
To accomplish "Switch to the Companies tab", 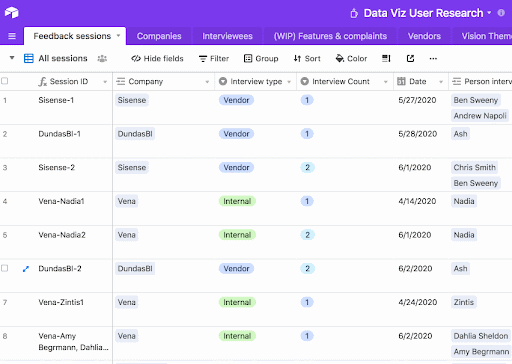I will [x=159, y=36].
